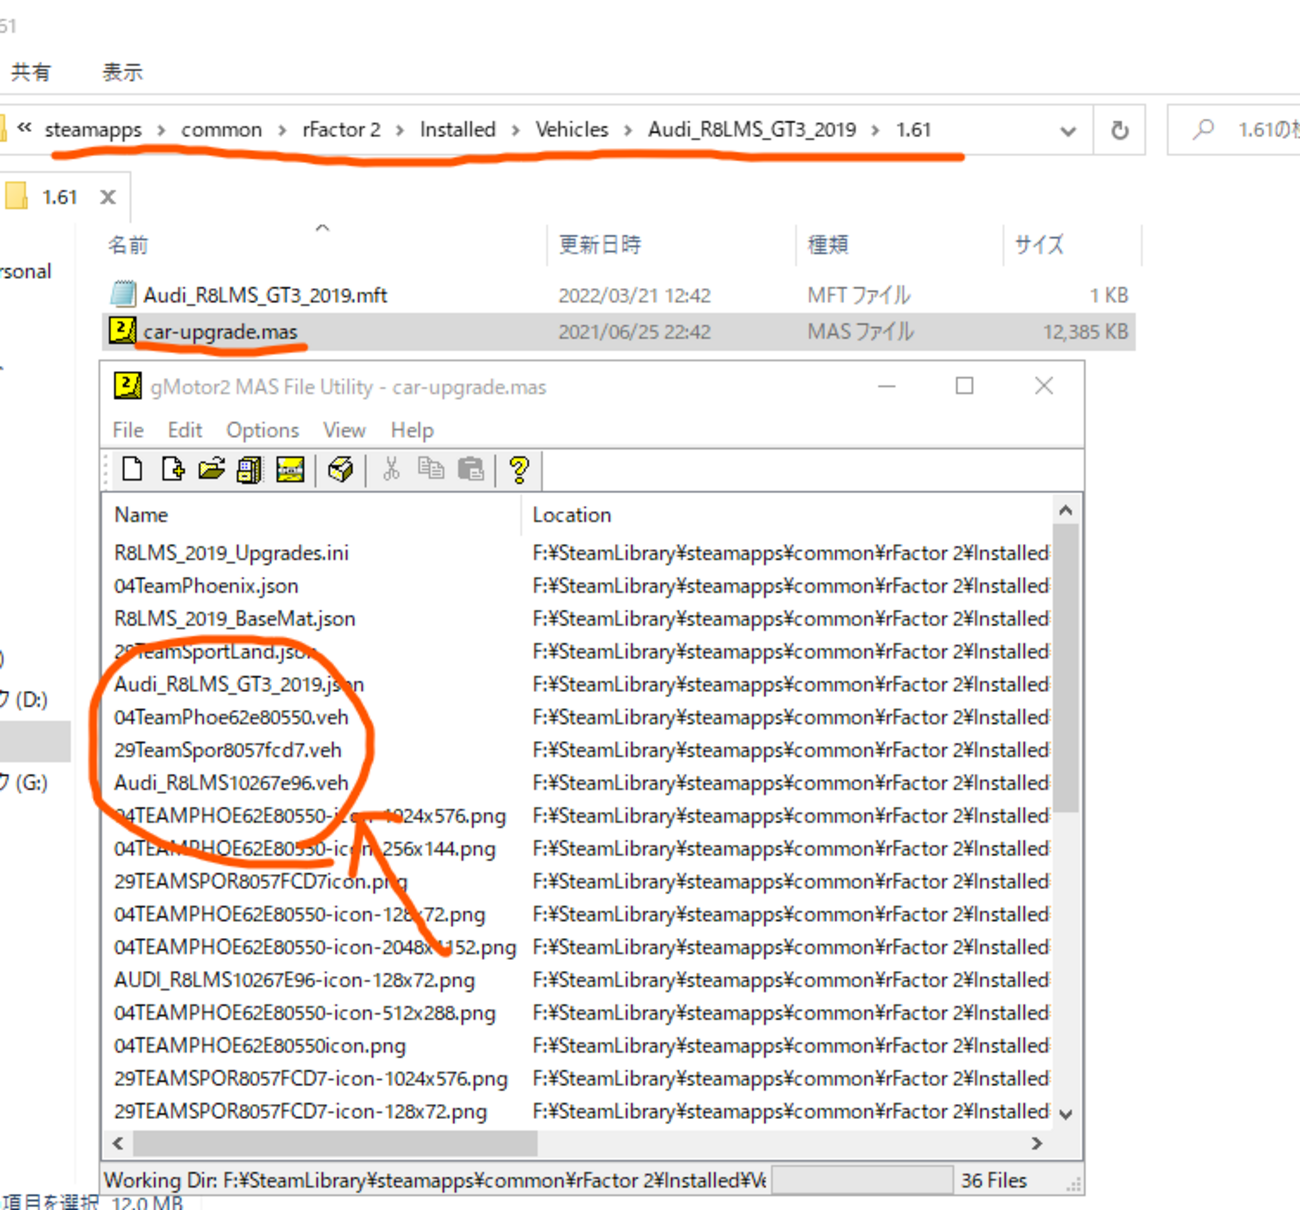Expand the chevron after Installed in address bar
This screenshot has height=1210, width=1300.
[516, 130]
